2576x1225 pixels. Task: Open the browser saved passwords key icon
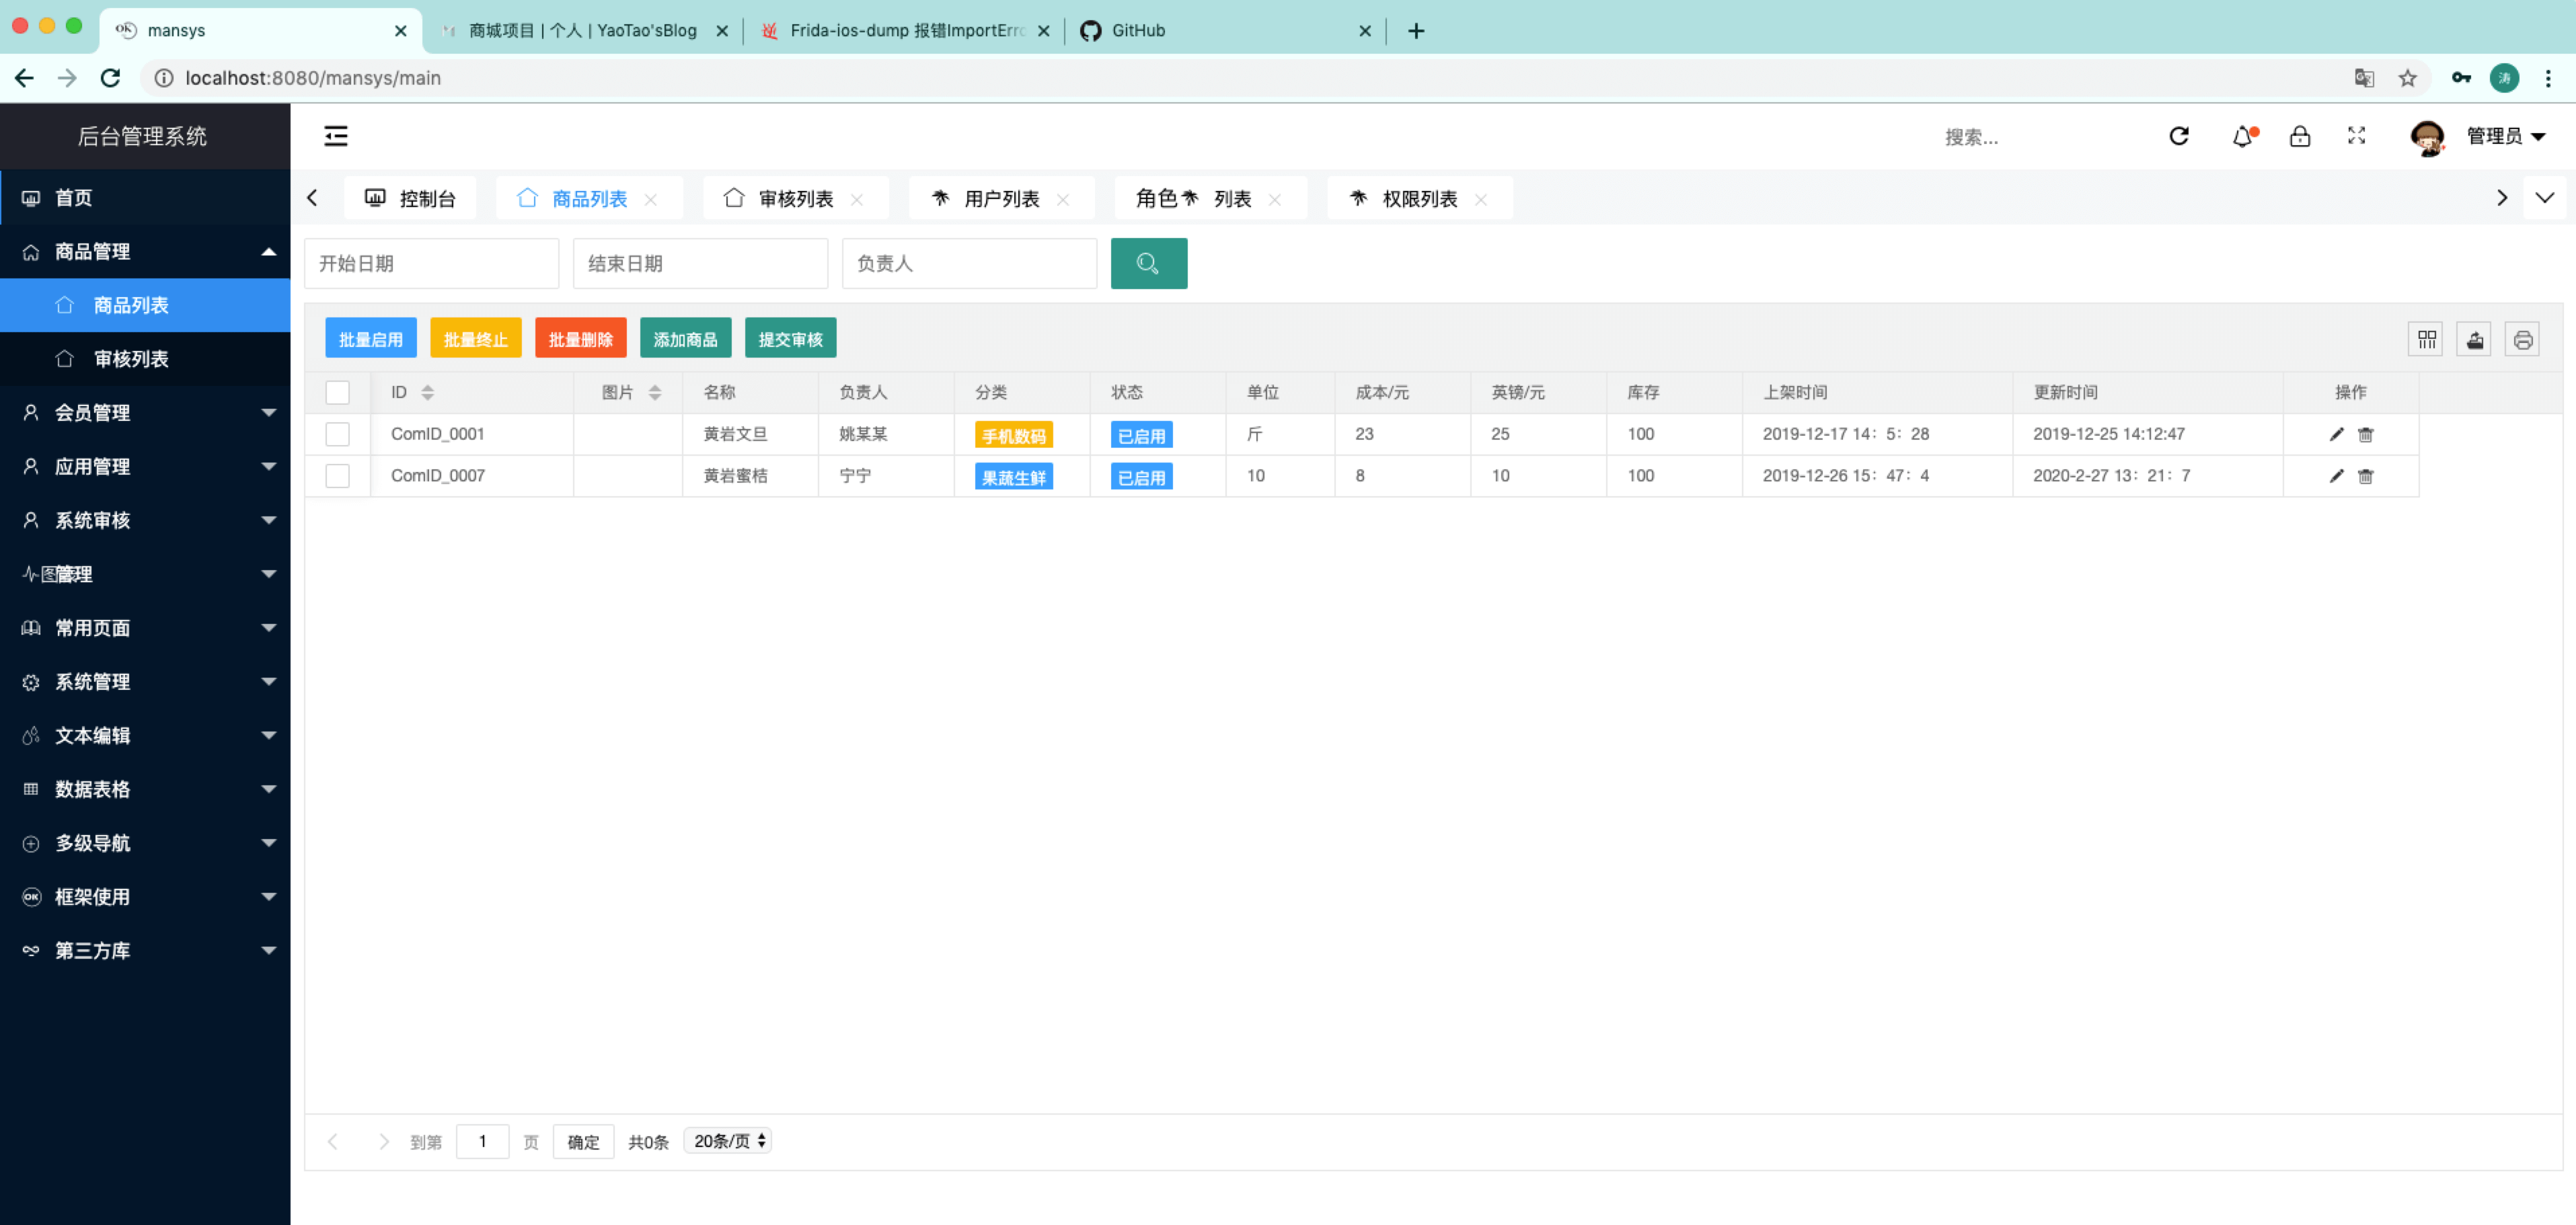pyautogui.click(x=2461, y=78)
